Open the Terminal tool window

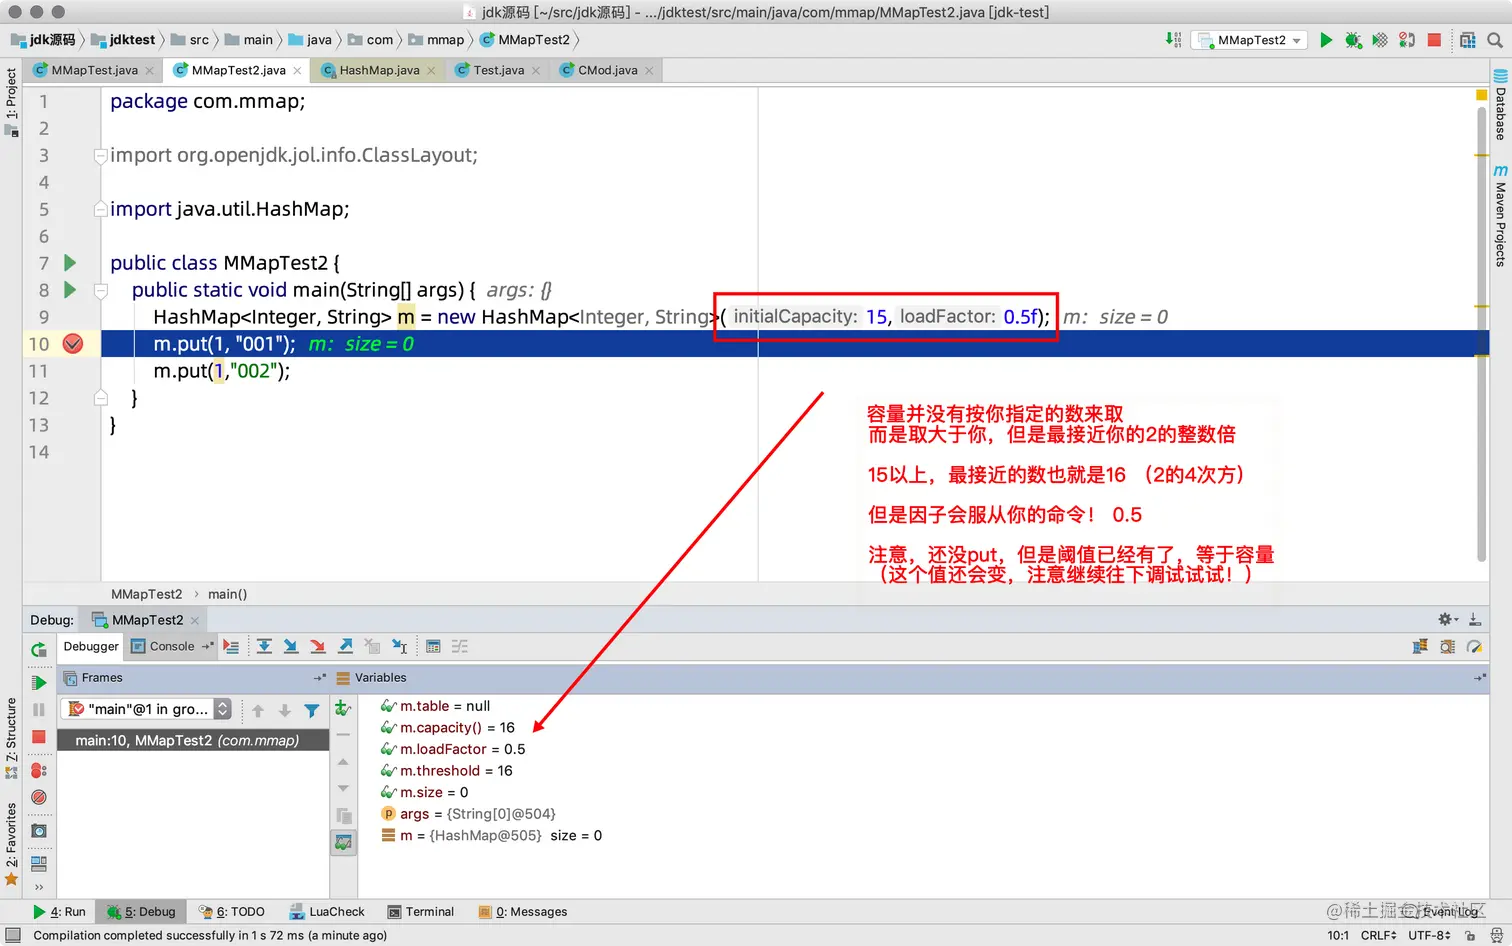click(x=421, y=912)
